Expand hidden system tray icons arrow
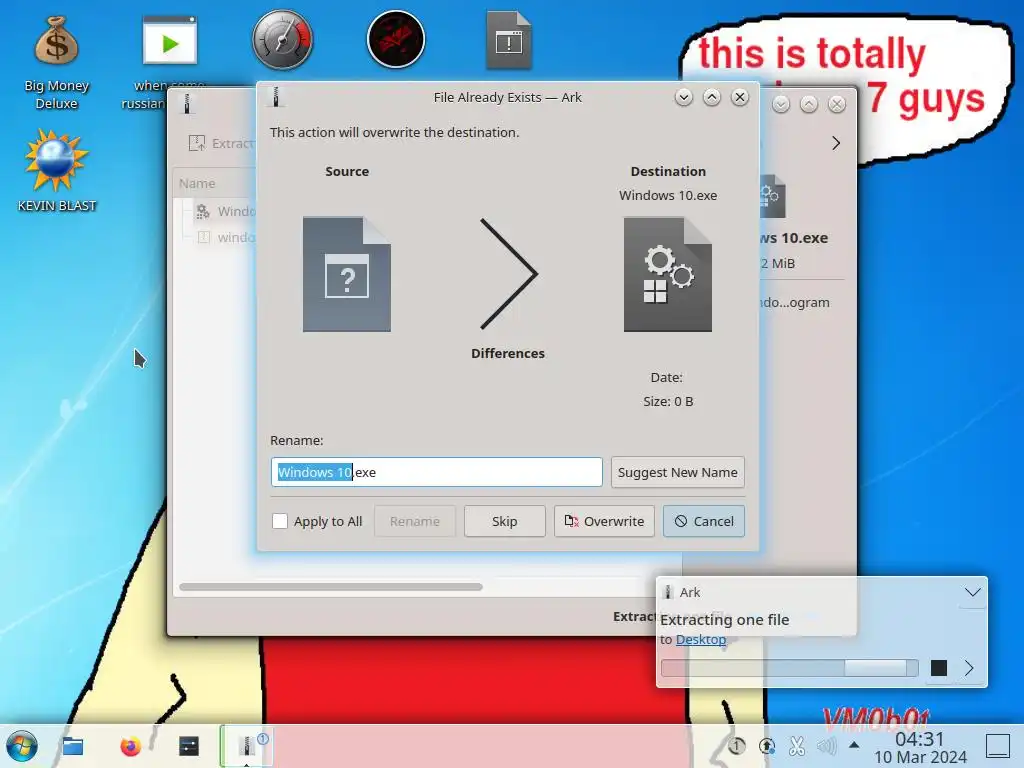The height and width of the screenshot is (768, 1024). click(854, 745)
